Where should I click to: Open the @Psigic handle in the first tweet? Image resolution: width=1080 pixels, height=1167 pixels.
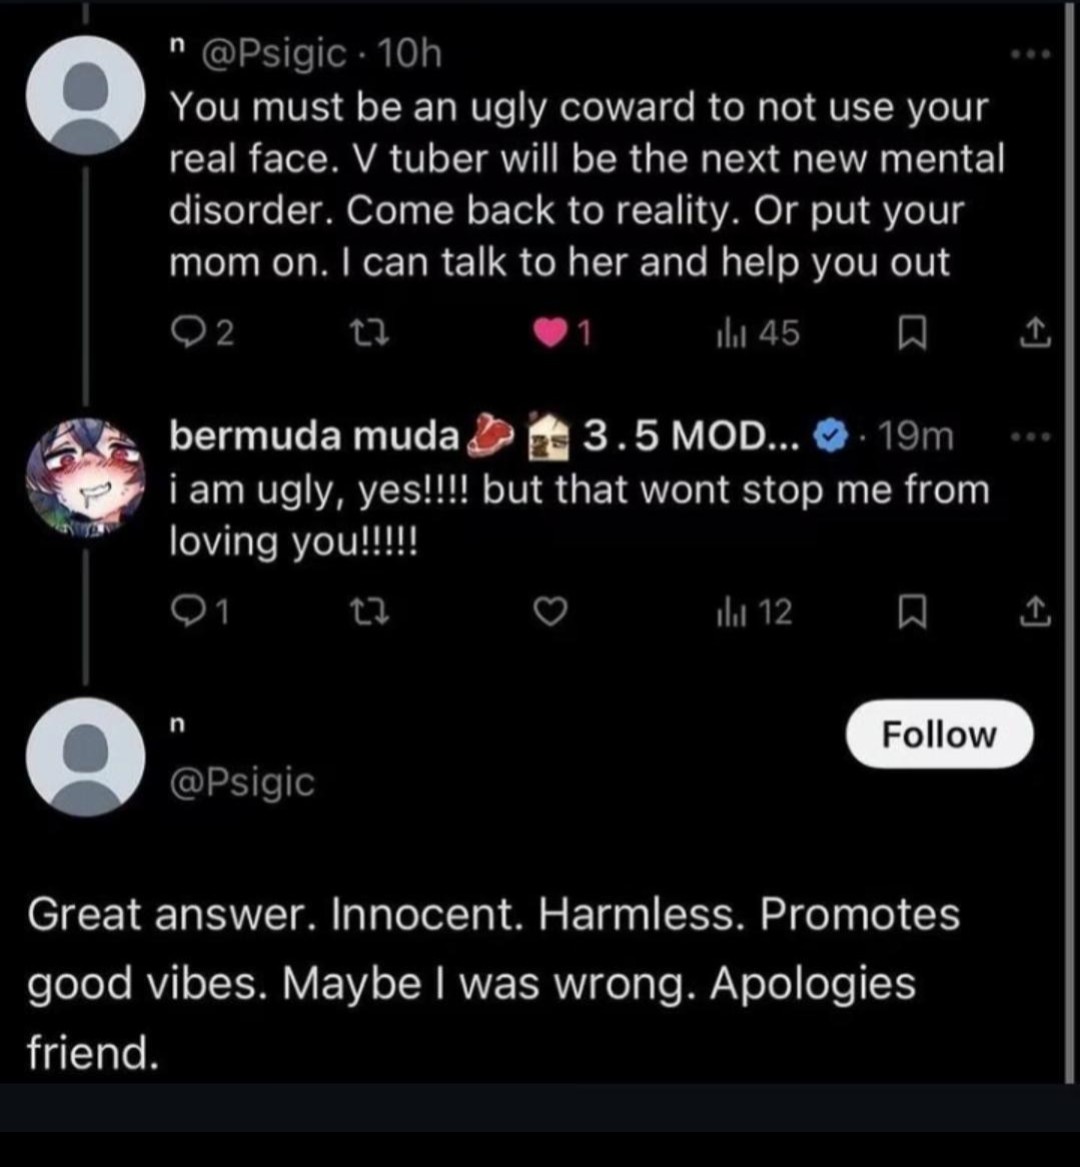(x=273, y=54)
